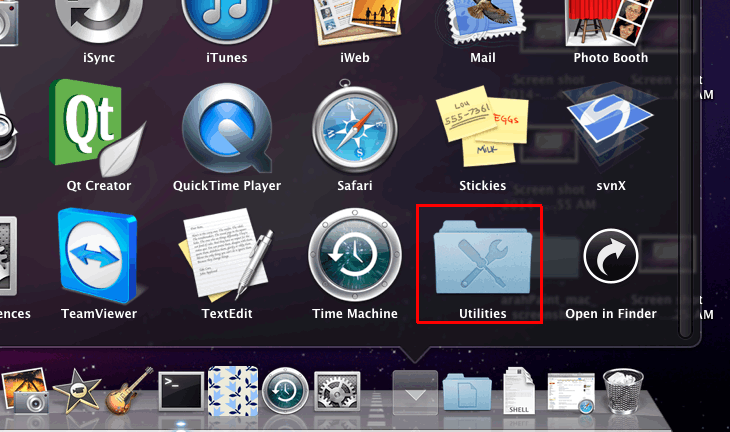The image size is (730, 432).
Task: Launch TextEdit from the Applications stack
Action: click(x=227, y=254)
